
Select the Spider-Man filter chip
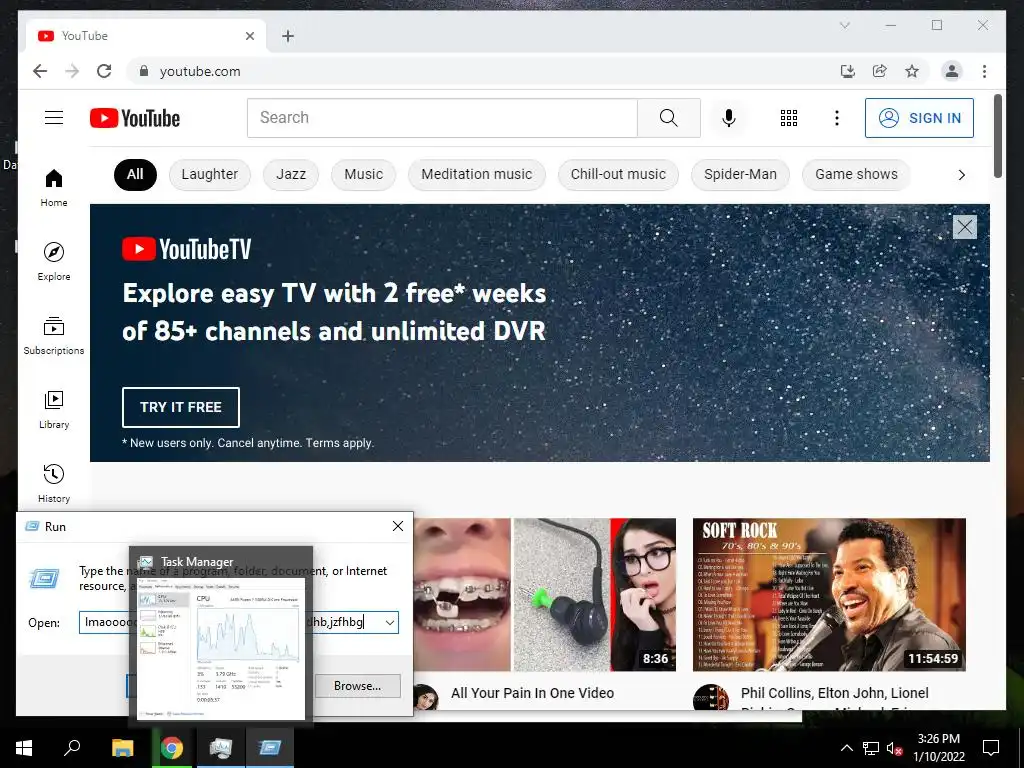pyautogui.click(x=740, y=174)
